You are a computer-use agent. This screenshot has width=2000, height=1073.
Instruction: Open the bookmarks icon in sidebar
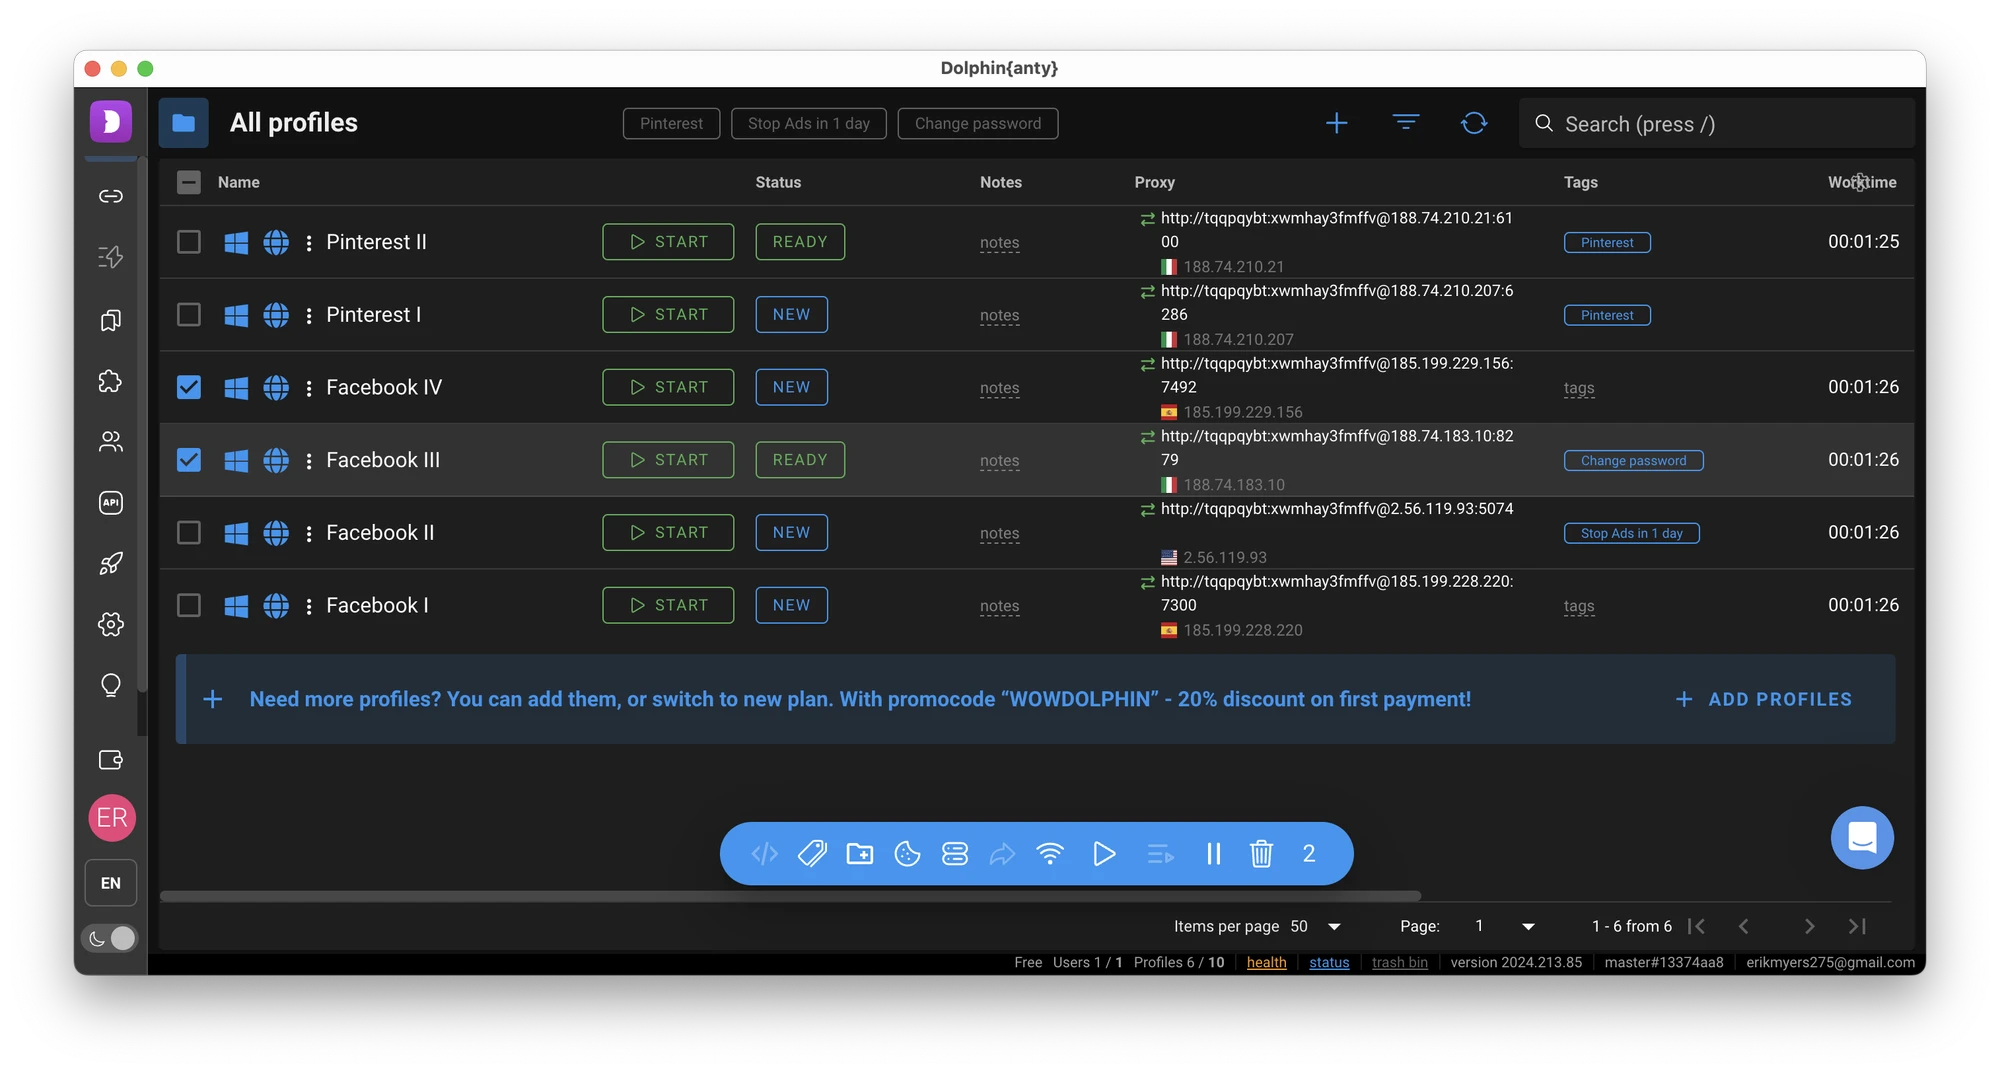(x=111, y=320)
